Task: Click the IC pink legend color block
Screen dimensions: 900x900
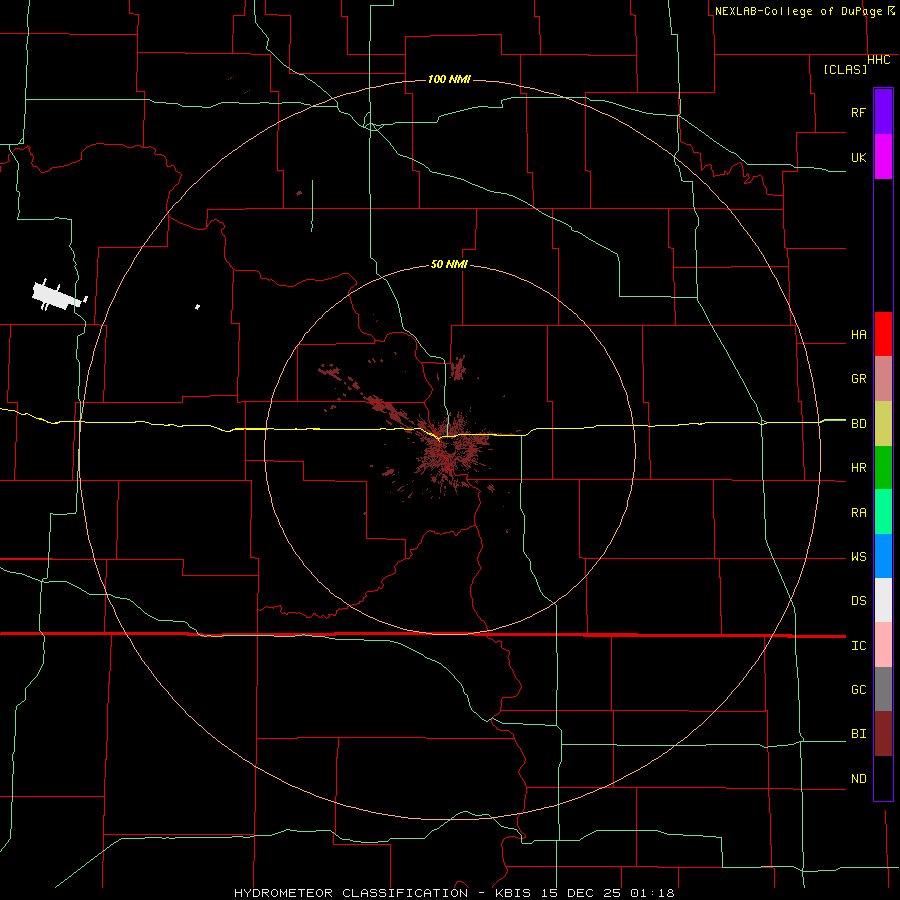Action: (x=883, y=645)
